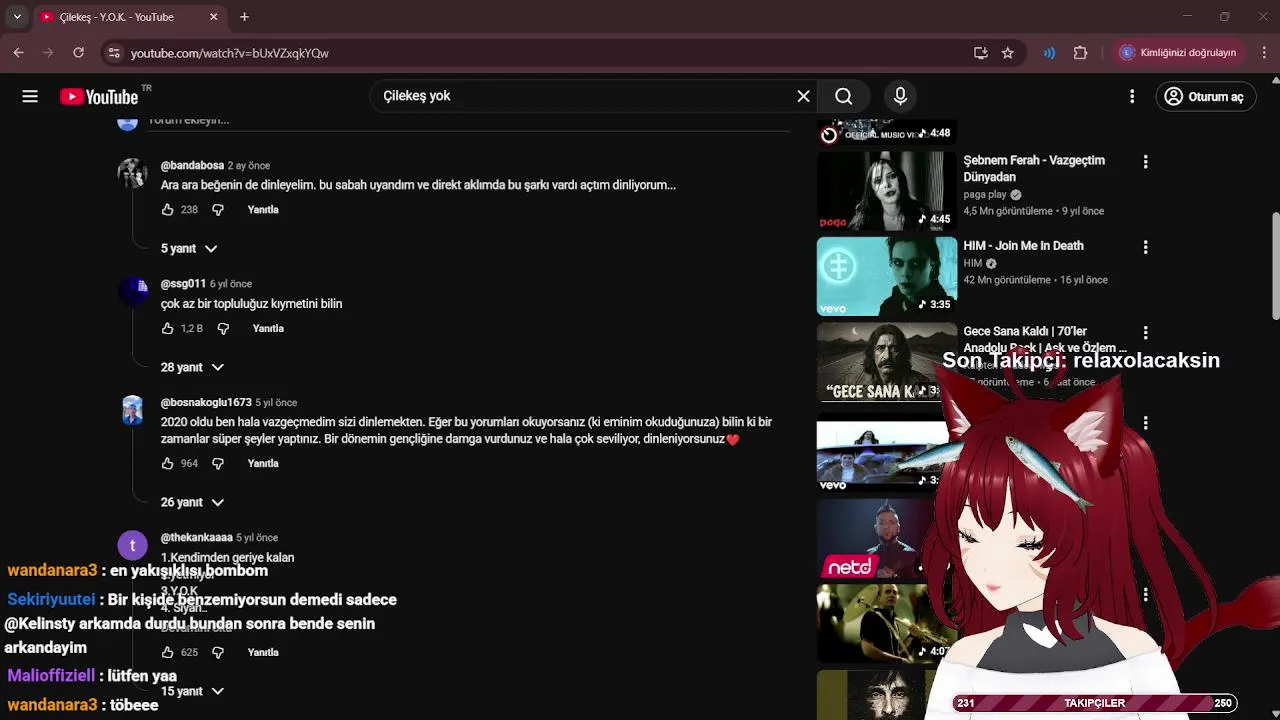Click the page vertical scrollbar thumb
The width and height of the screenshot is (1280, 720).
click(1274, 266)
